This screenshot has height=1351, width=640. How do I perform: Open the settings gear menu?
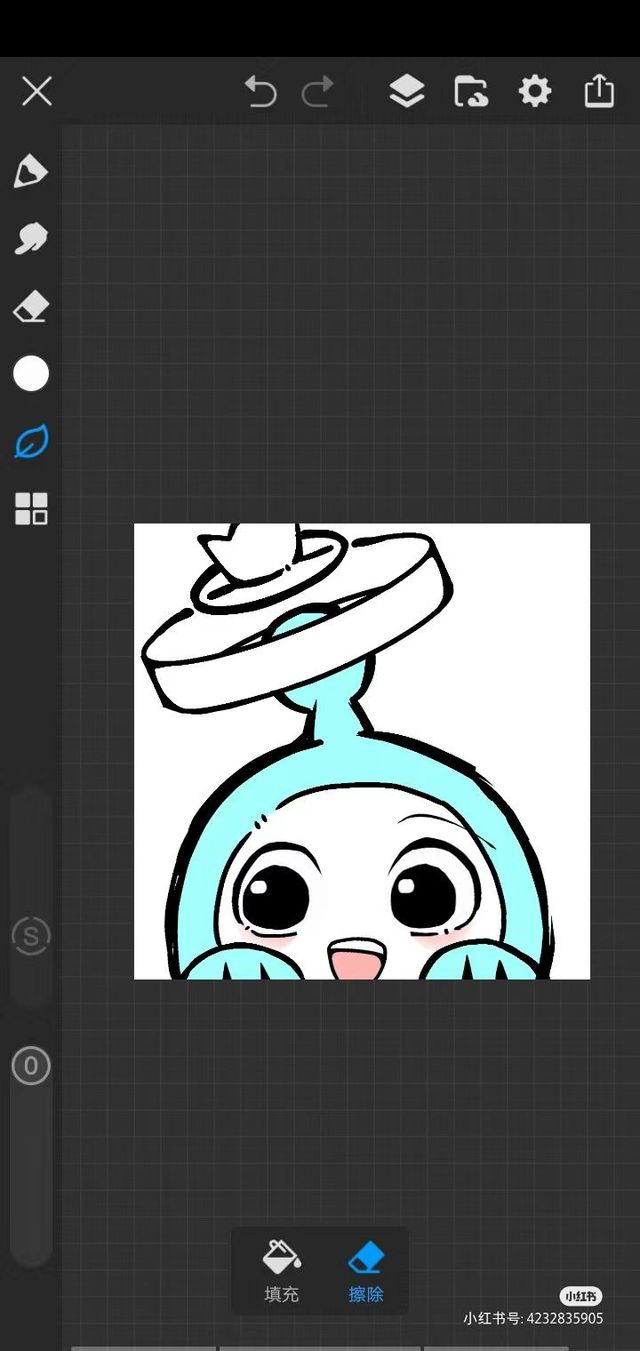[535, 92]
